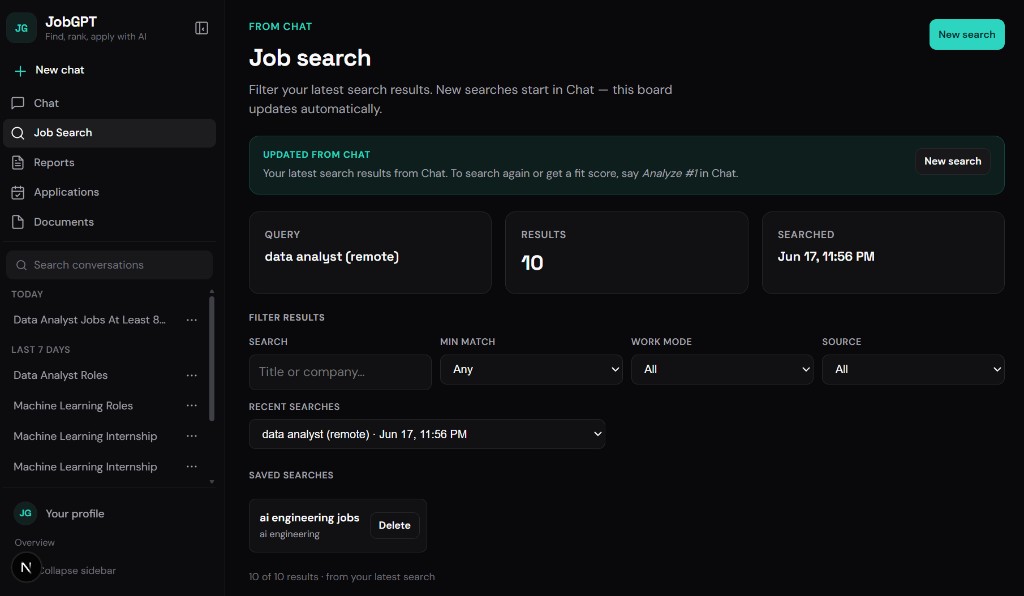Click the Chat speech bubble icon

[x=18, y=103]
